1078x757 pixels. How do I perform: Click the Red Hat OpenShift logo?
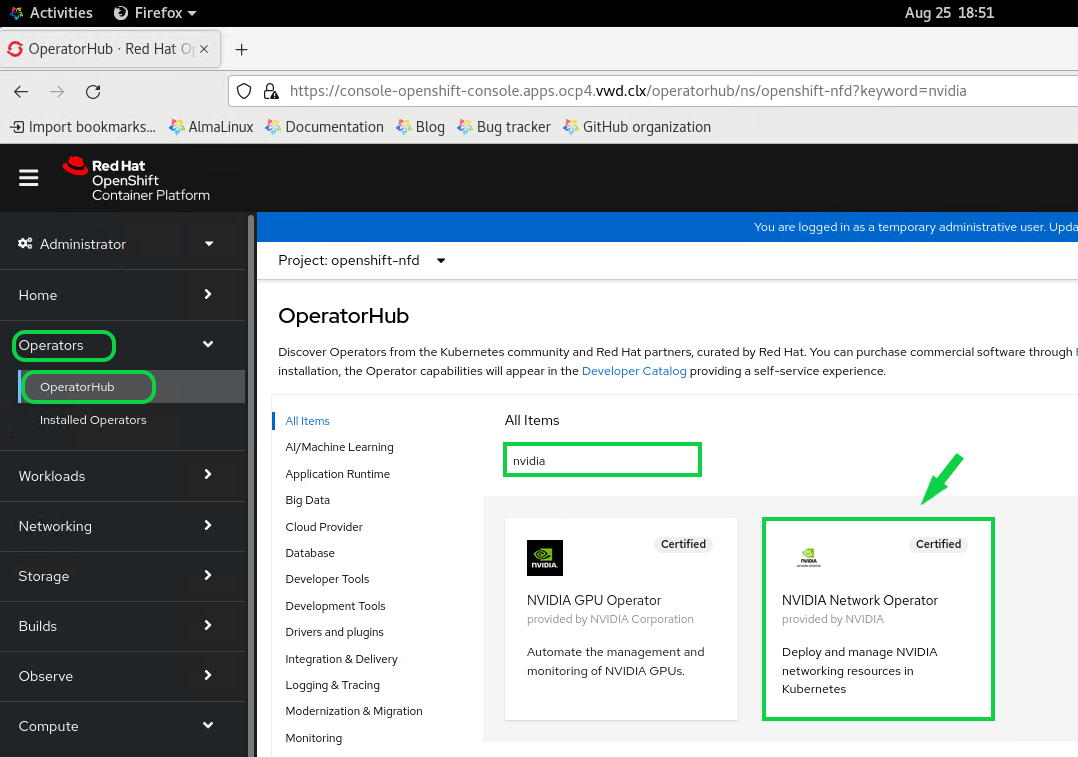136,179
